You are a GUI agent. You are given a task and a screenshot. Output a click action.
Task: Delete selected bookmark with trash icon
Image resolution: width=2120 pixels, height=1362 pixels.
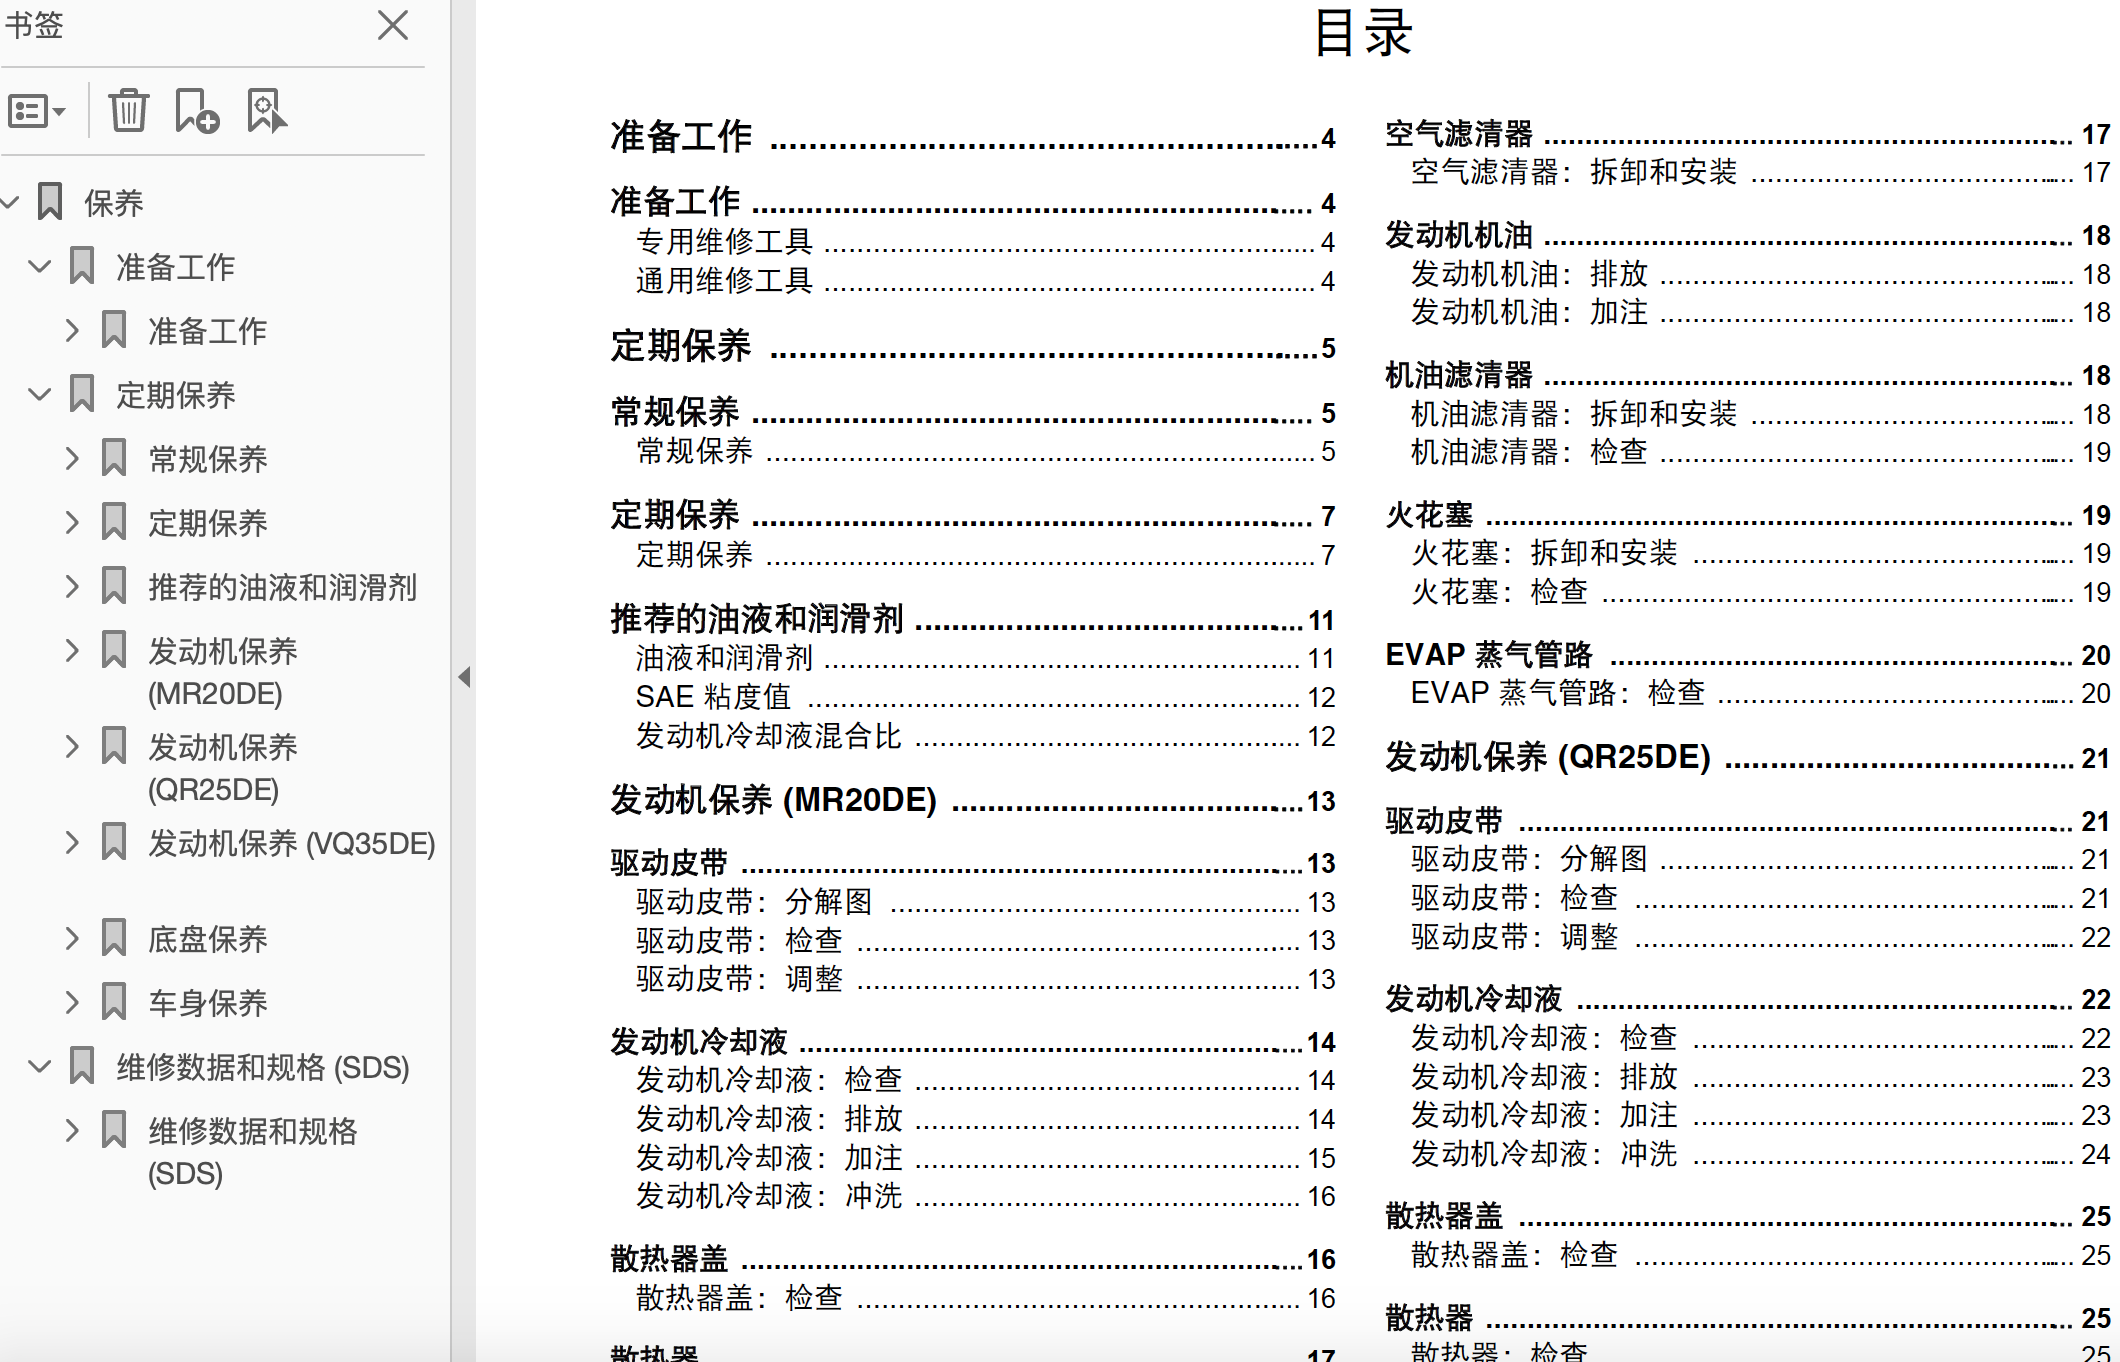click(128, 110)
